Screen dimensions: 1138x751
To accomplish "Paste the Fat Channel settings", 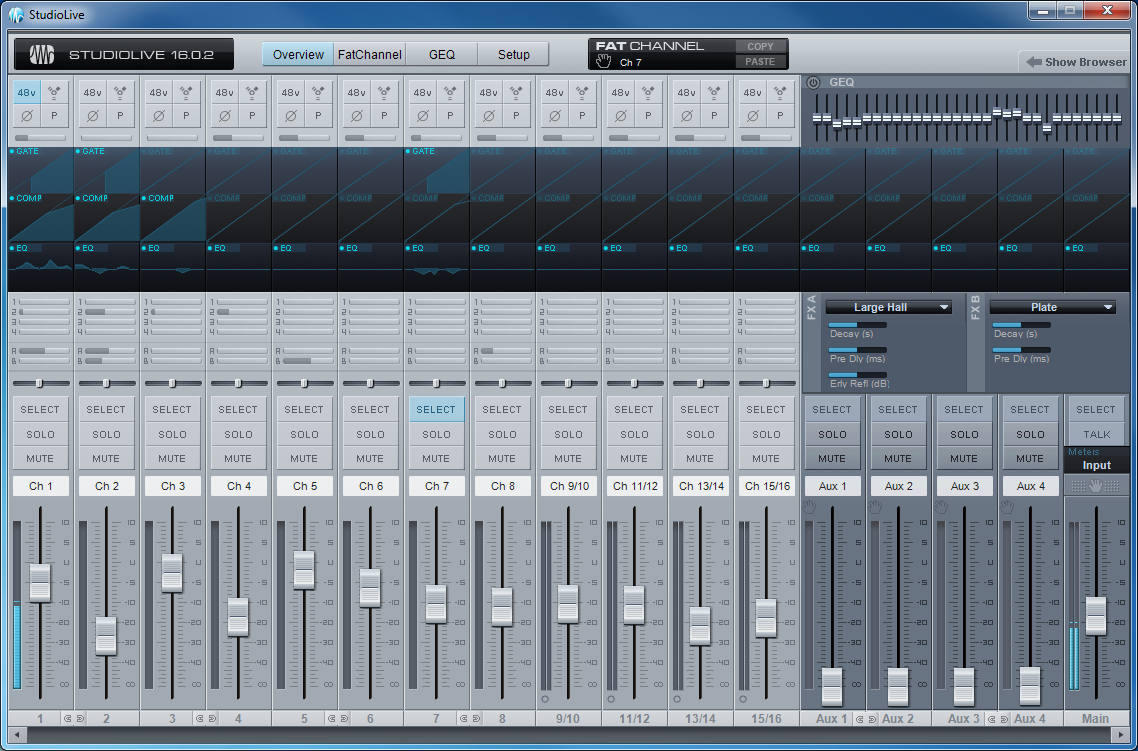I will pyautogui.click(x=761, y=62).
